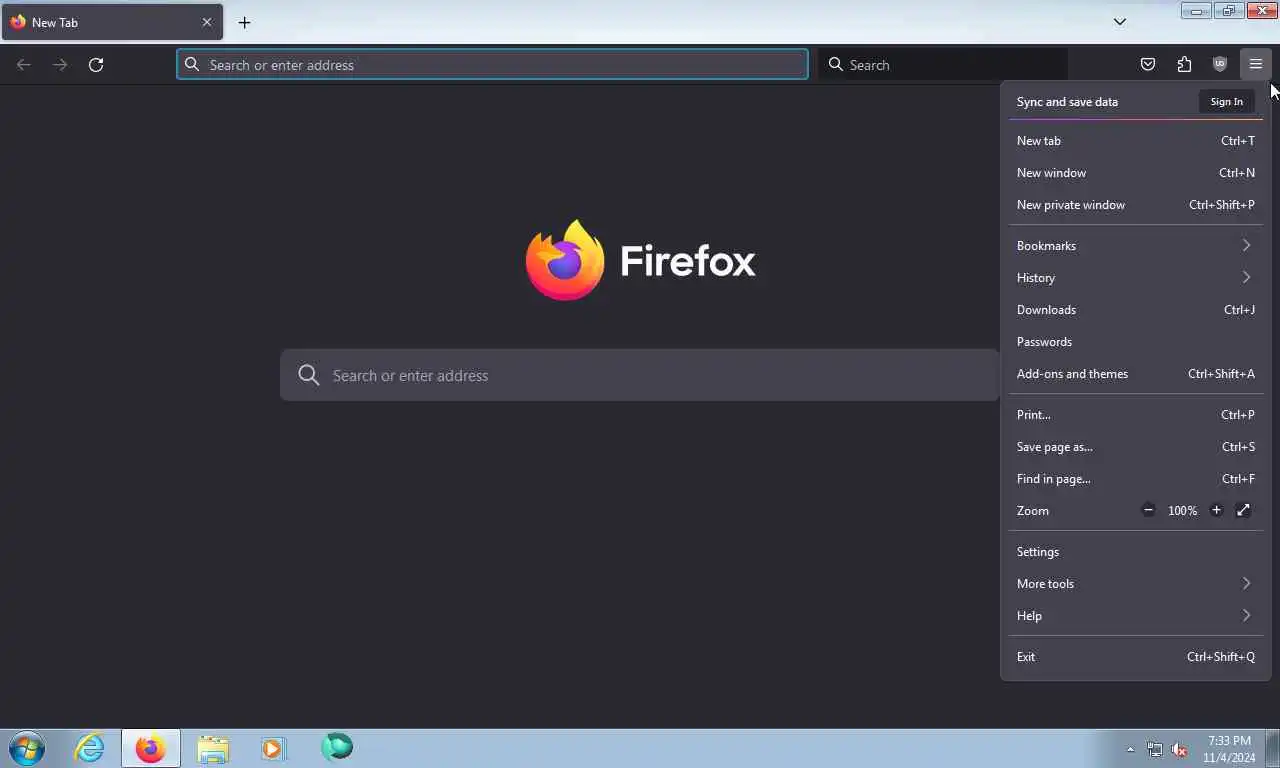Image resolution: width=1280 pixels, height=768 pixels.
Task: Open the Save to Pocket icon
Action: click(x=1148, y=65)
